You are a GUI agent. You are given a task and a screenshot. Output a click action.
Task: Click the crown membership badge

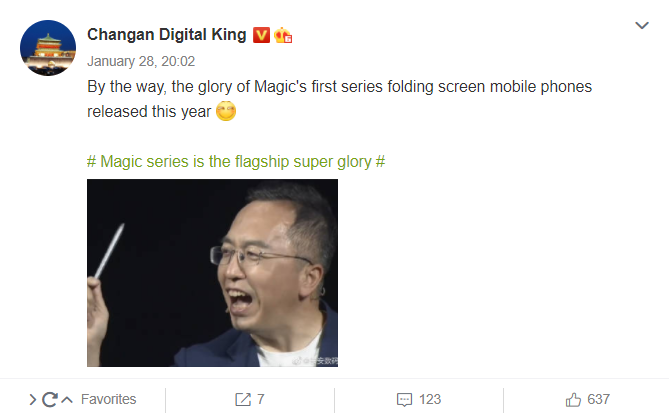pyautogui.click(x=283, y=35)
